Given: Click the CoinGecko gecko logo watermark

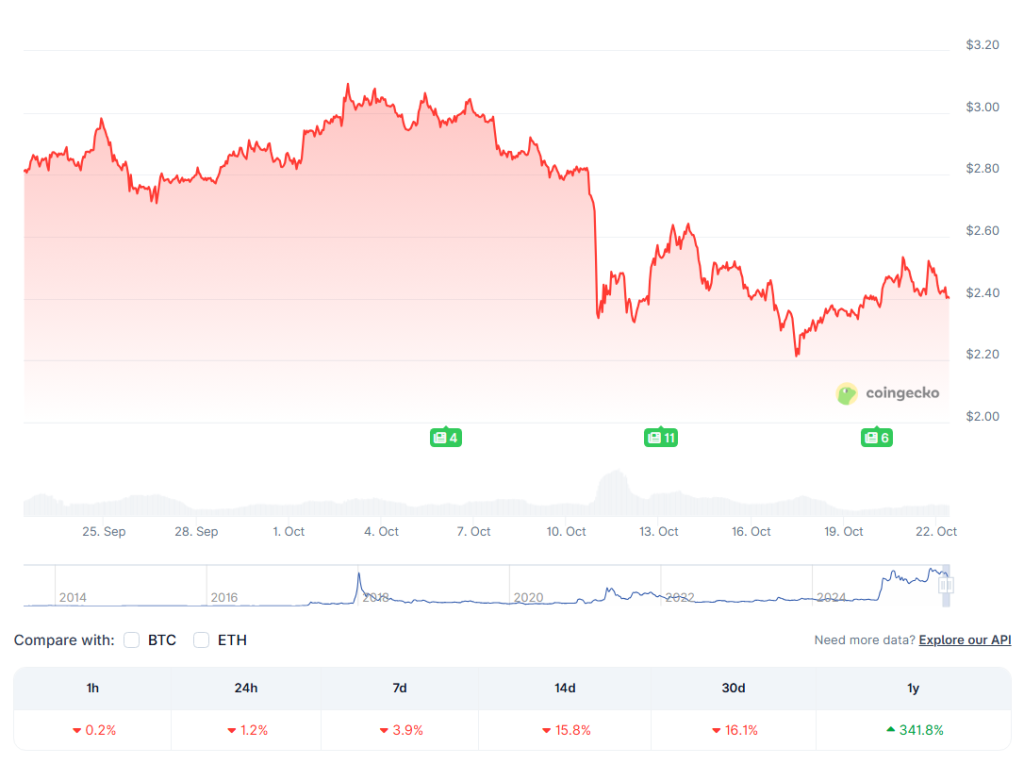Looking at the screenshot, I should (x=847, y=394).
